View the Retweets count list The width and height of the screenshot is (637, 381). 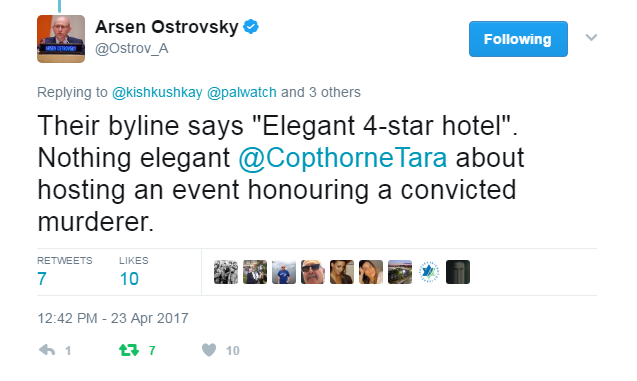(x=65, y=272)
